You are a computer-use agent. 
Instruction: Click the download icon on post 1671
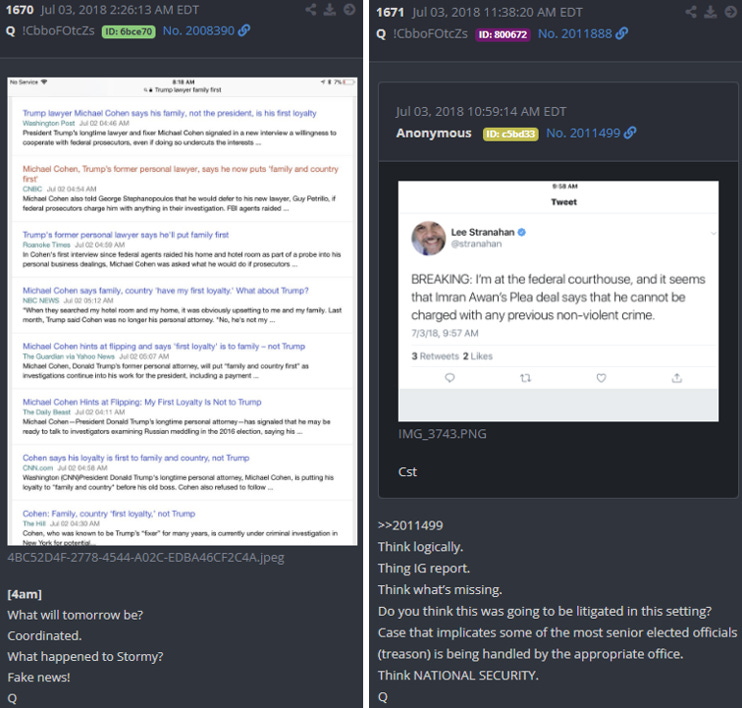click(x=710, y=12)
